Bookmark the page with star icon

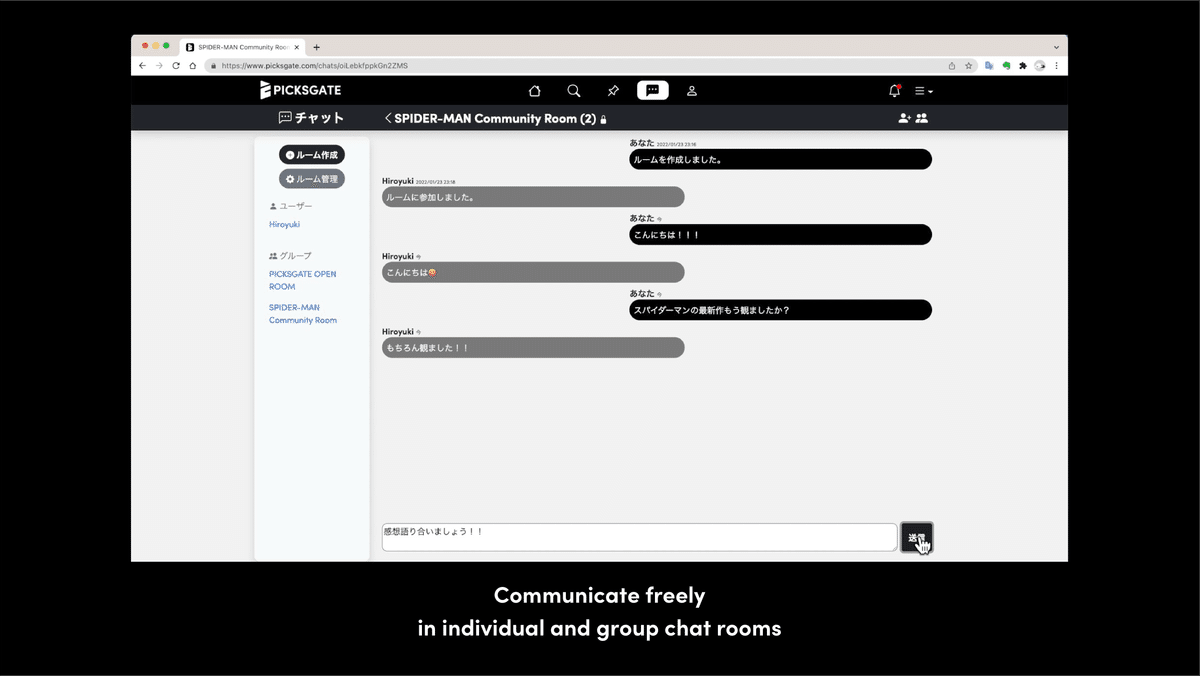968,66
